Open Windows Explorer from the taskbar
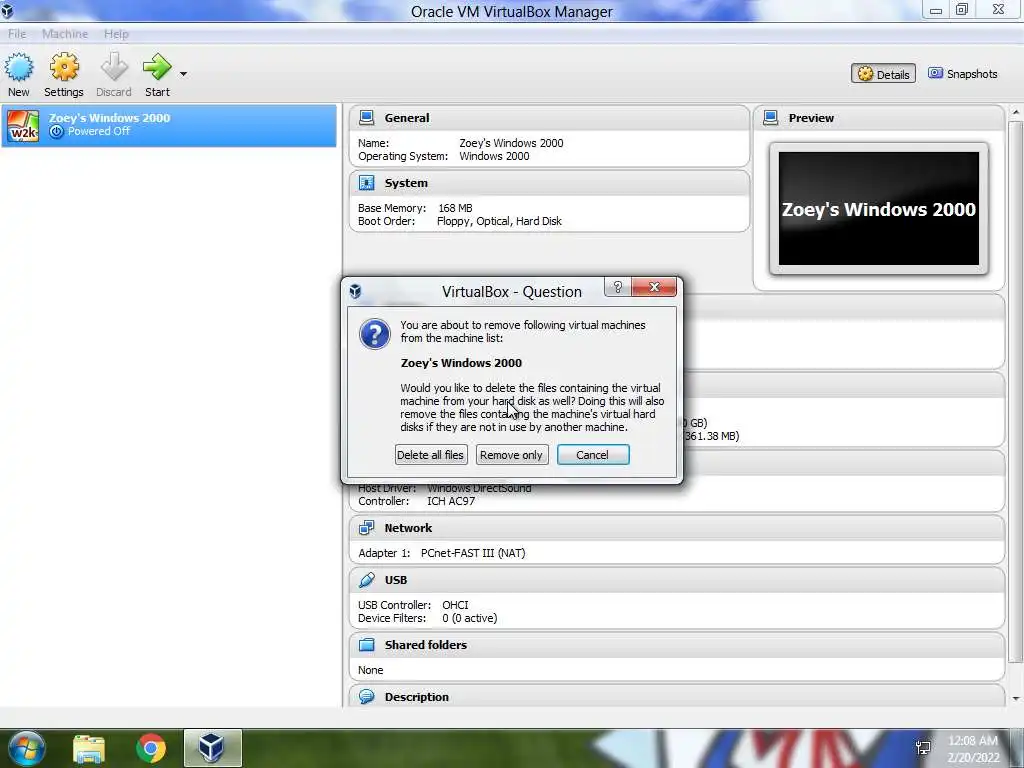The image size is (1024, 768). (x=89, y=748)
